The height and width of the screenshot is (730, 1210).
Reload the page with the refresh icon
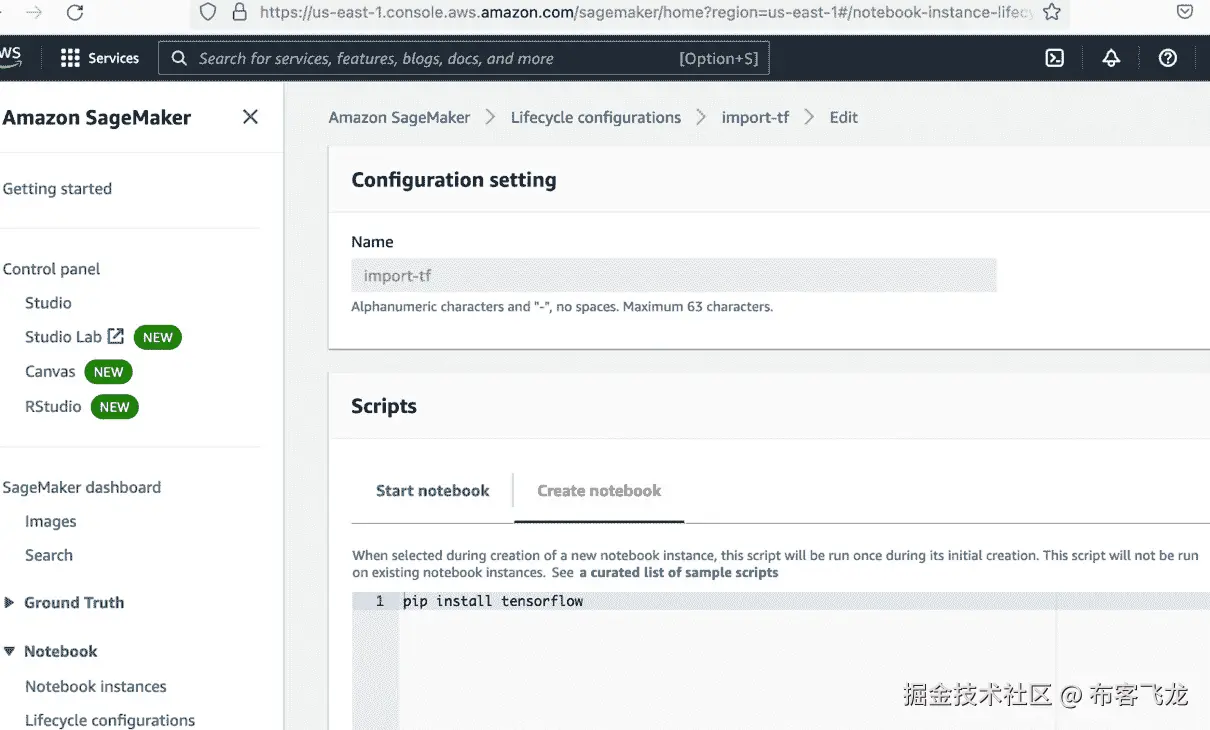pyautogui.click(x=75, y=12)
